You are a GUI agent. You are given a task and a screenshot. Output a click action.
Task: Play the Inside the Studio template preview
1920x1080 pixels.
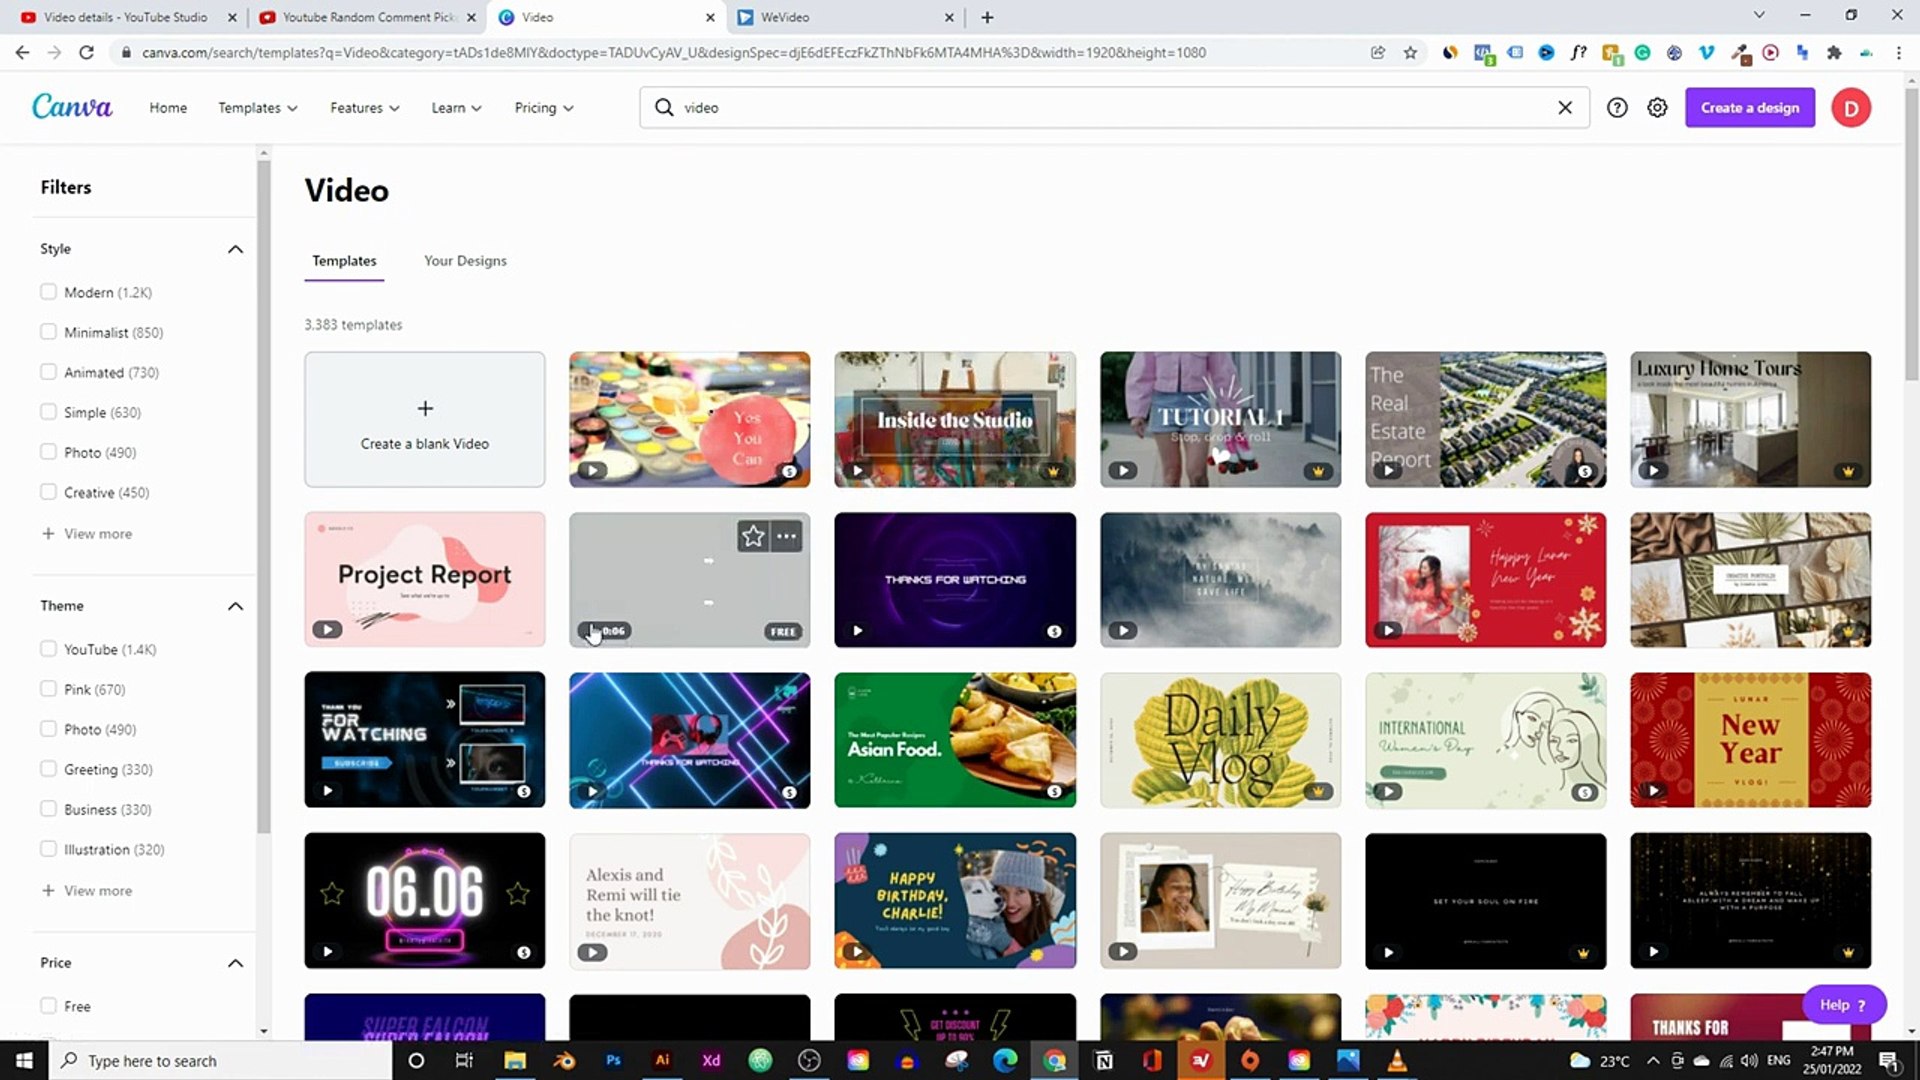858,470
